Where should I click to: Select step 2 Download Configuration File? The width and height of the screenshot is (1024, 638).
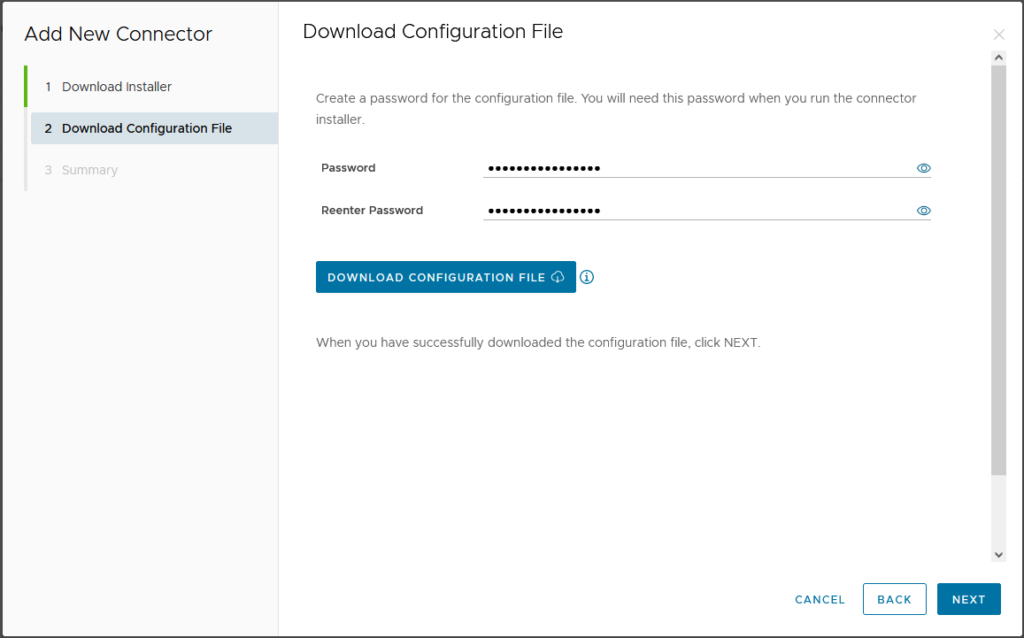[146, 129]
